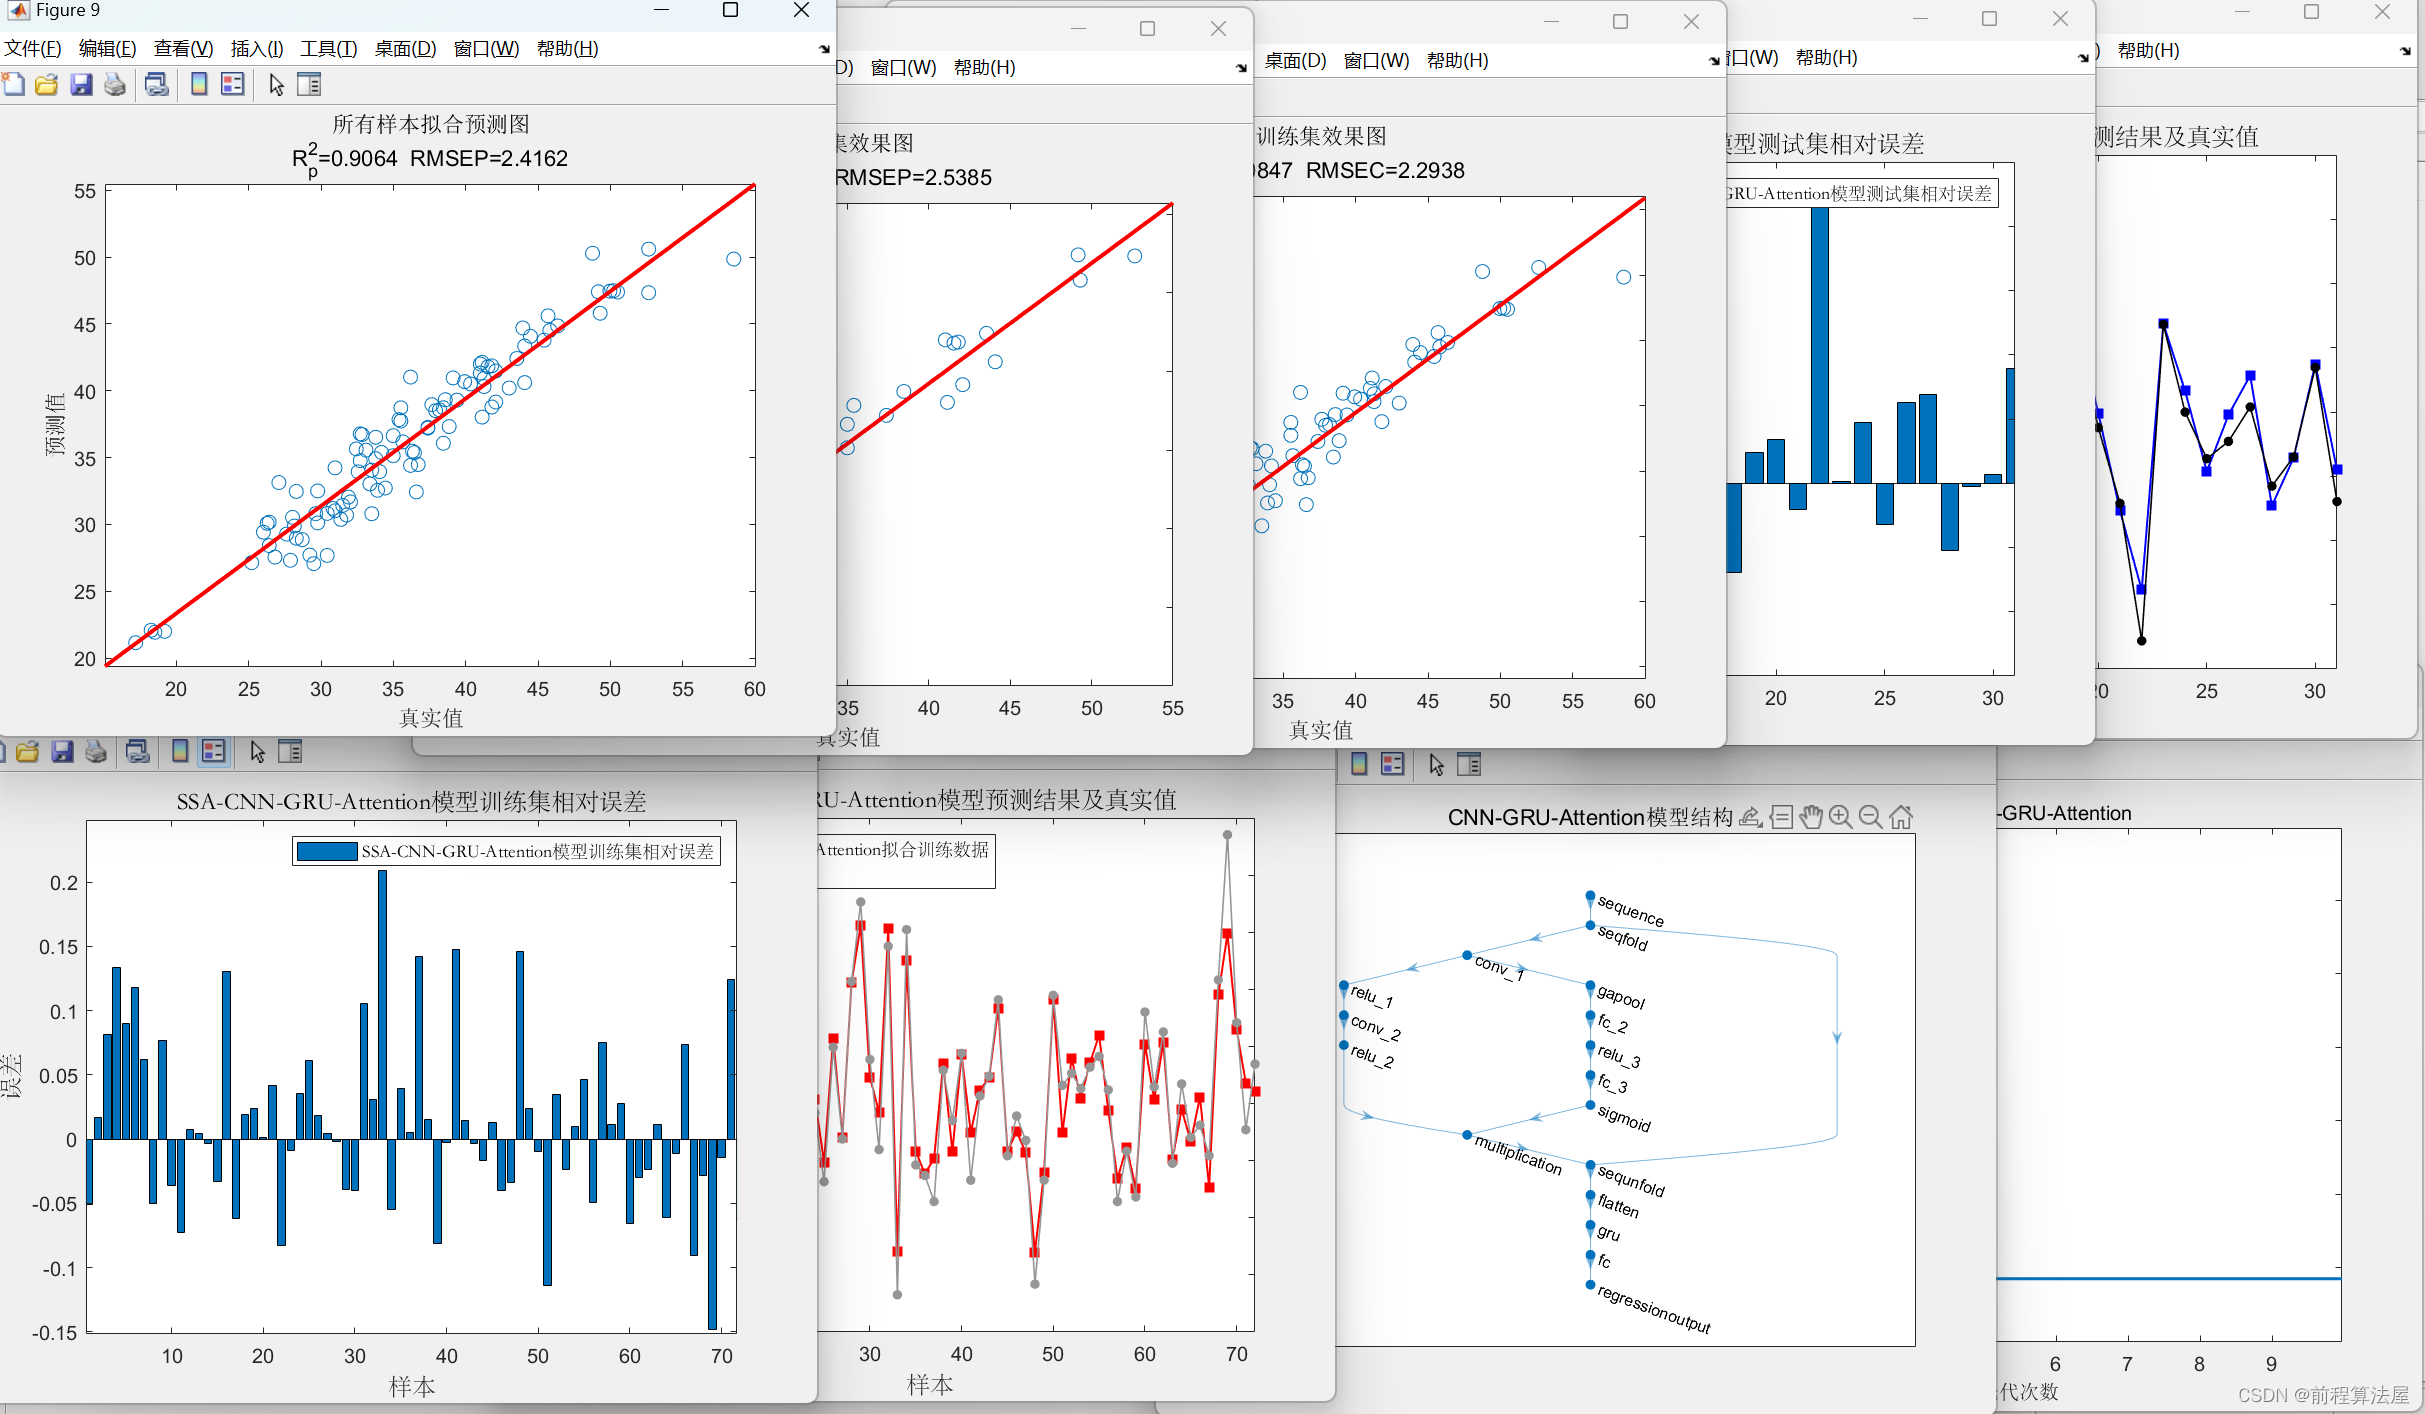The height and width of the screenshot is (1414, 2425).
Task: Open the 插入(I) menu in Figure 9
Action: coord(256,49)
